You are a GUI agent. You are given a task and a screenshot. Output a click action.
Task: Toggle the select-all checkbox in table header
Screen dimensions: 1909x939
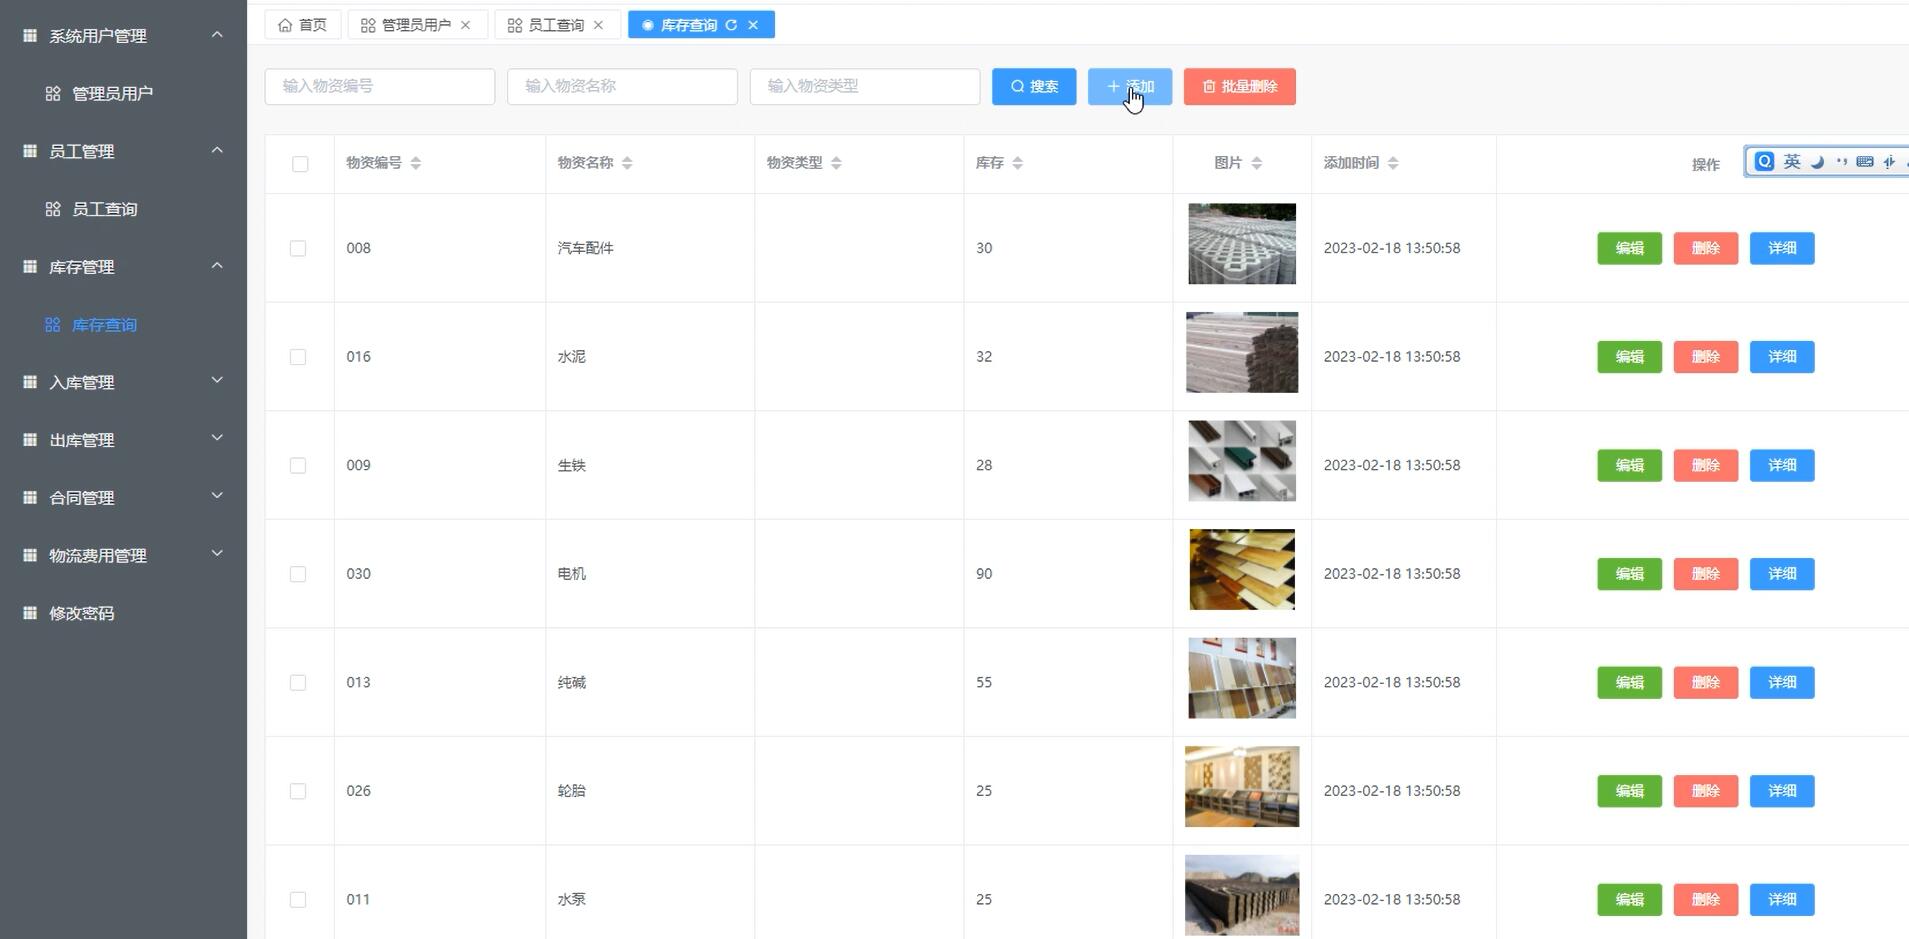pos(300,164)
